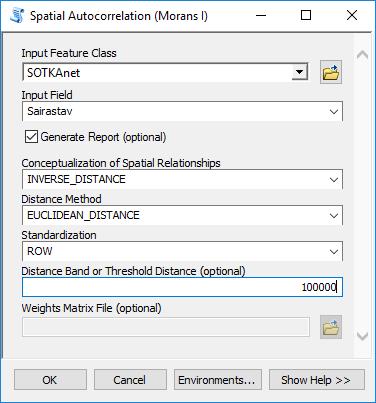Click the script tool icon in title bar
This screenshot has height=403, width=376.
click(x=17, y=16)
